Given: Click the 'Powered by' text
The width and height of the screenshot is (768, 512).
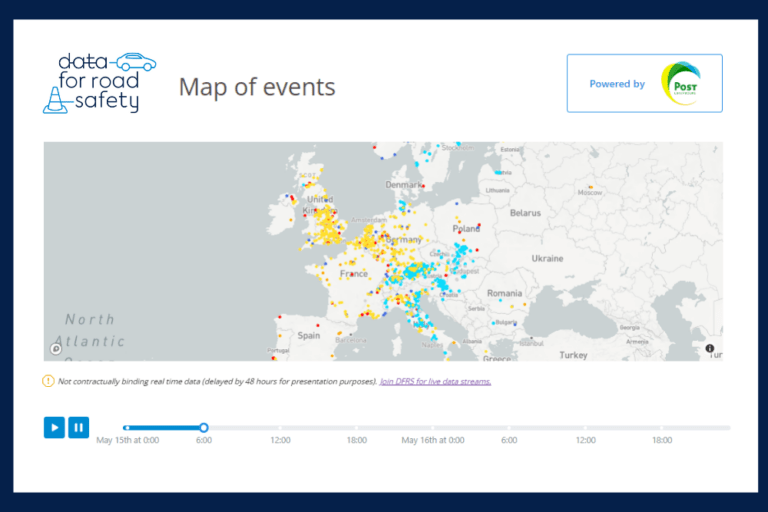Looking at the screenshot, I should pos(617,84).
